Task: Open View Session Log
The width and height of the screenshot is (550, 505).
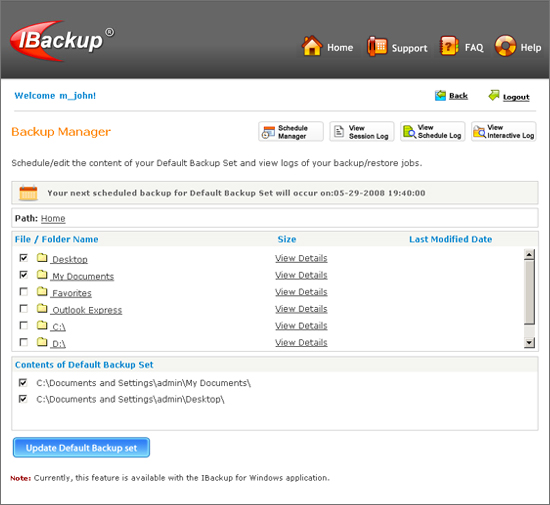Action: tap(362, 132)
